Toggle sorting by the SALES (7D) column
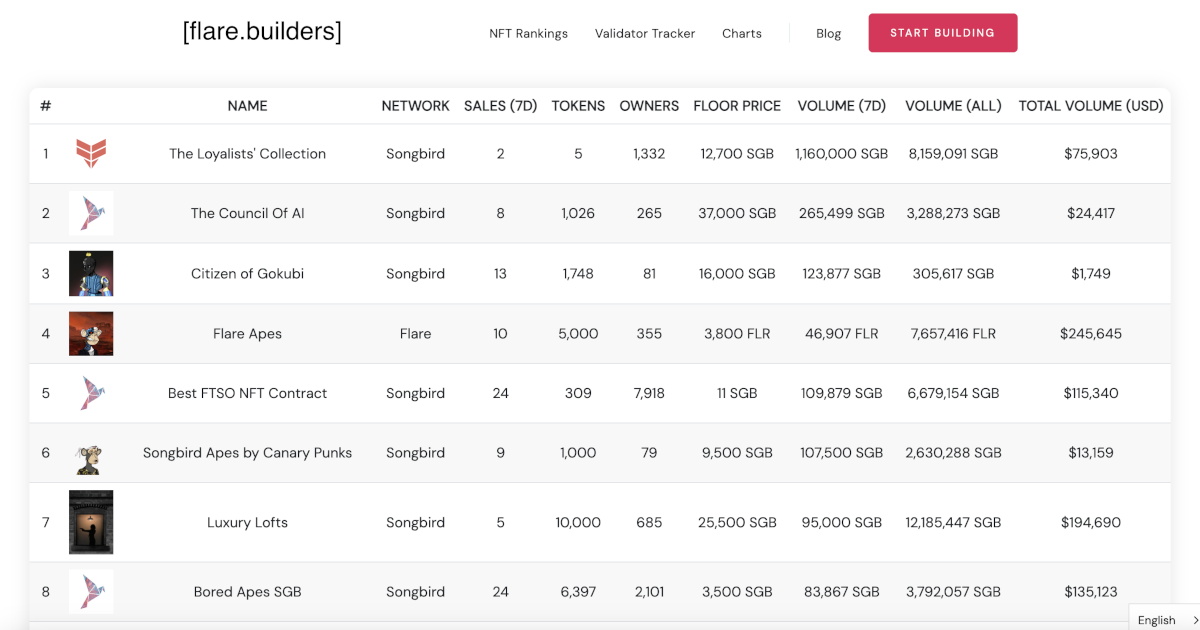Image resolution: width=1200 pixels, height=630 pixels. pos(500,105)
